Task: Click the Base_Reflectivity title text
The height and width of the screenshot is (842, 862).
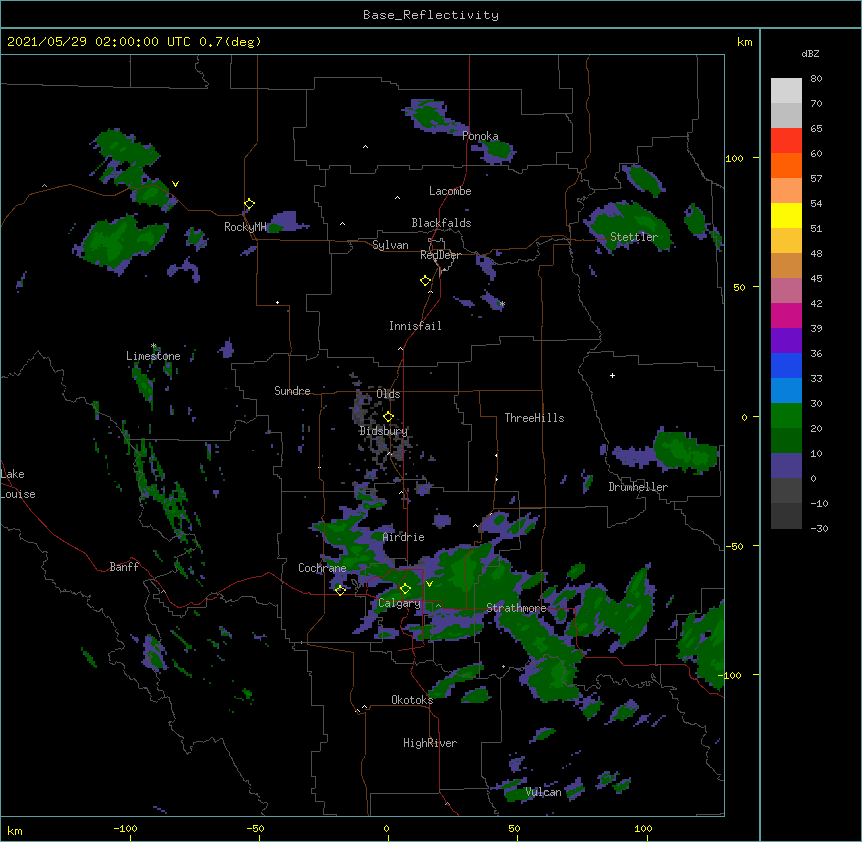Action: point(431,15)
